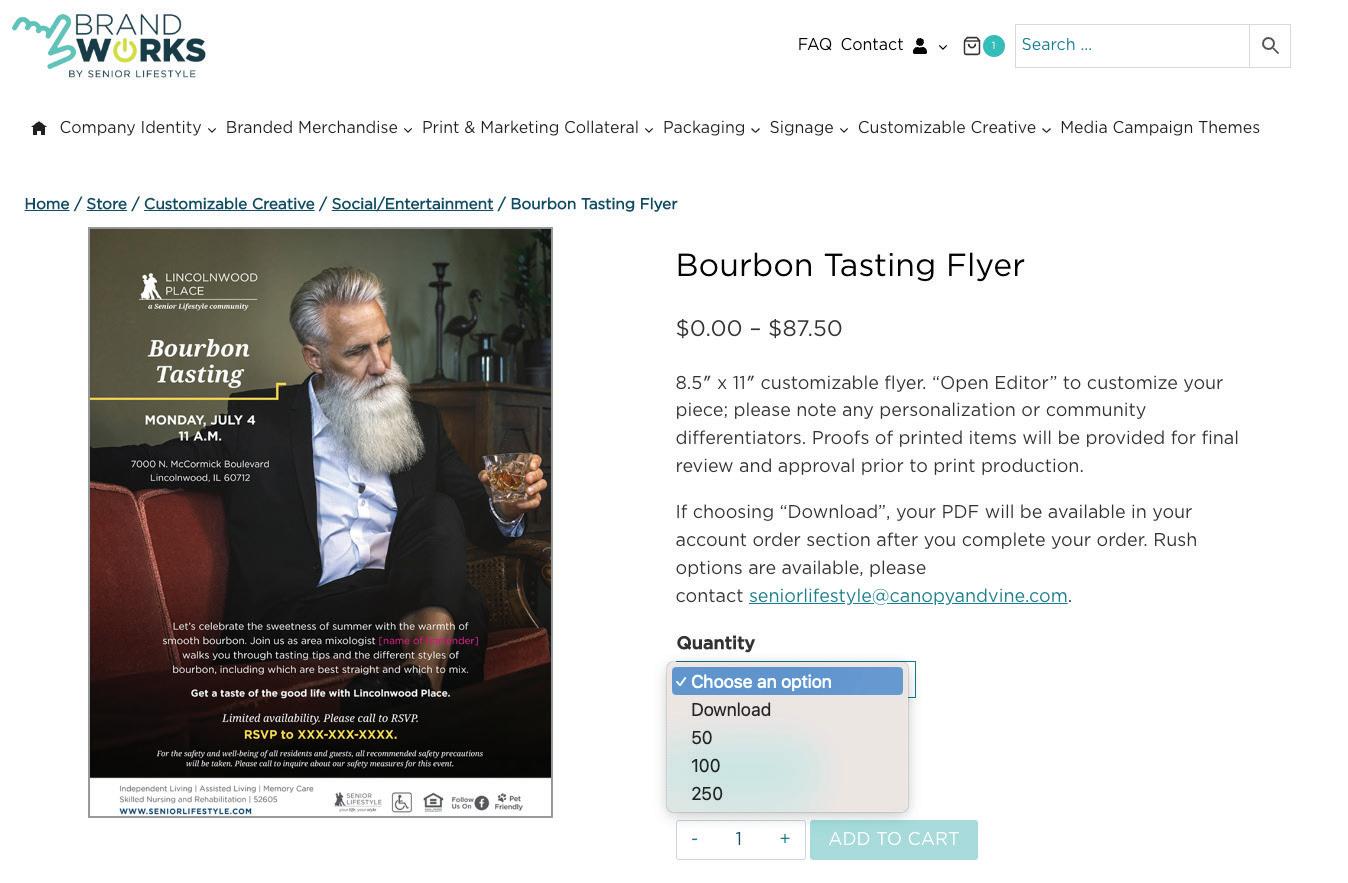Click seniorlifestyle@canopyandvine.com email link

point(908,596)
